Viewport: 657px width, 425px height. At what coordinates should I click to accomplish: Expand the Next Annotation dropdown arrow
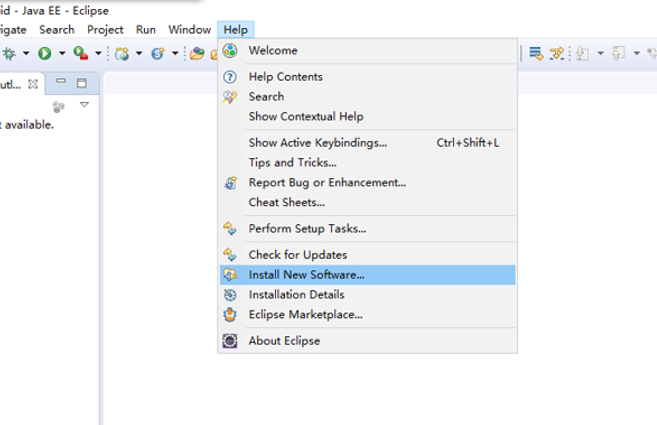tap(600, 53)
